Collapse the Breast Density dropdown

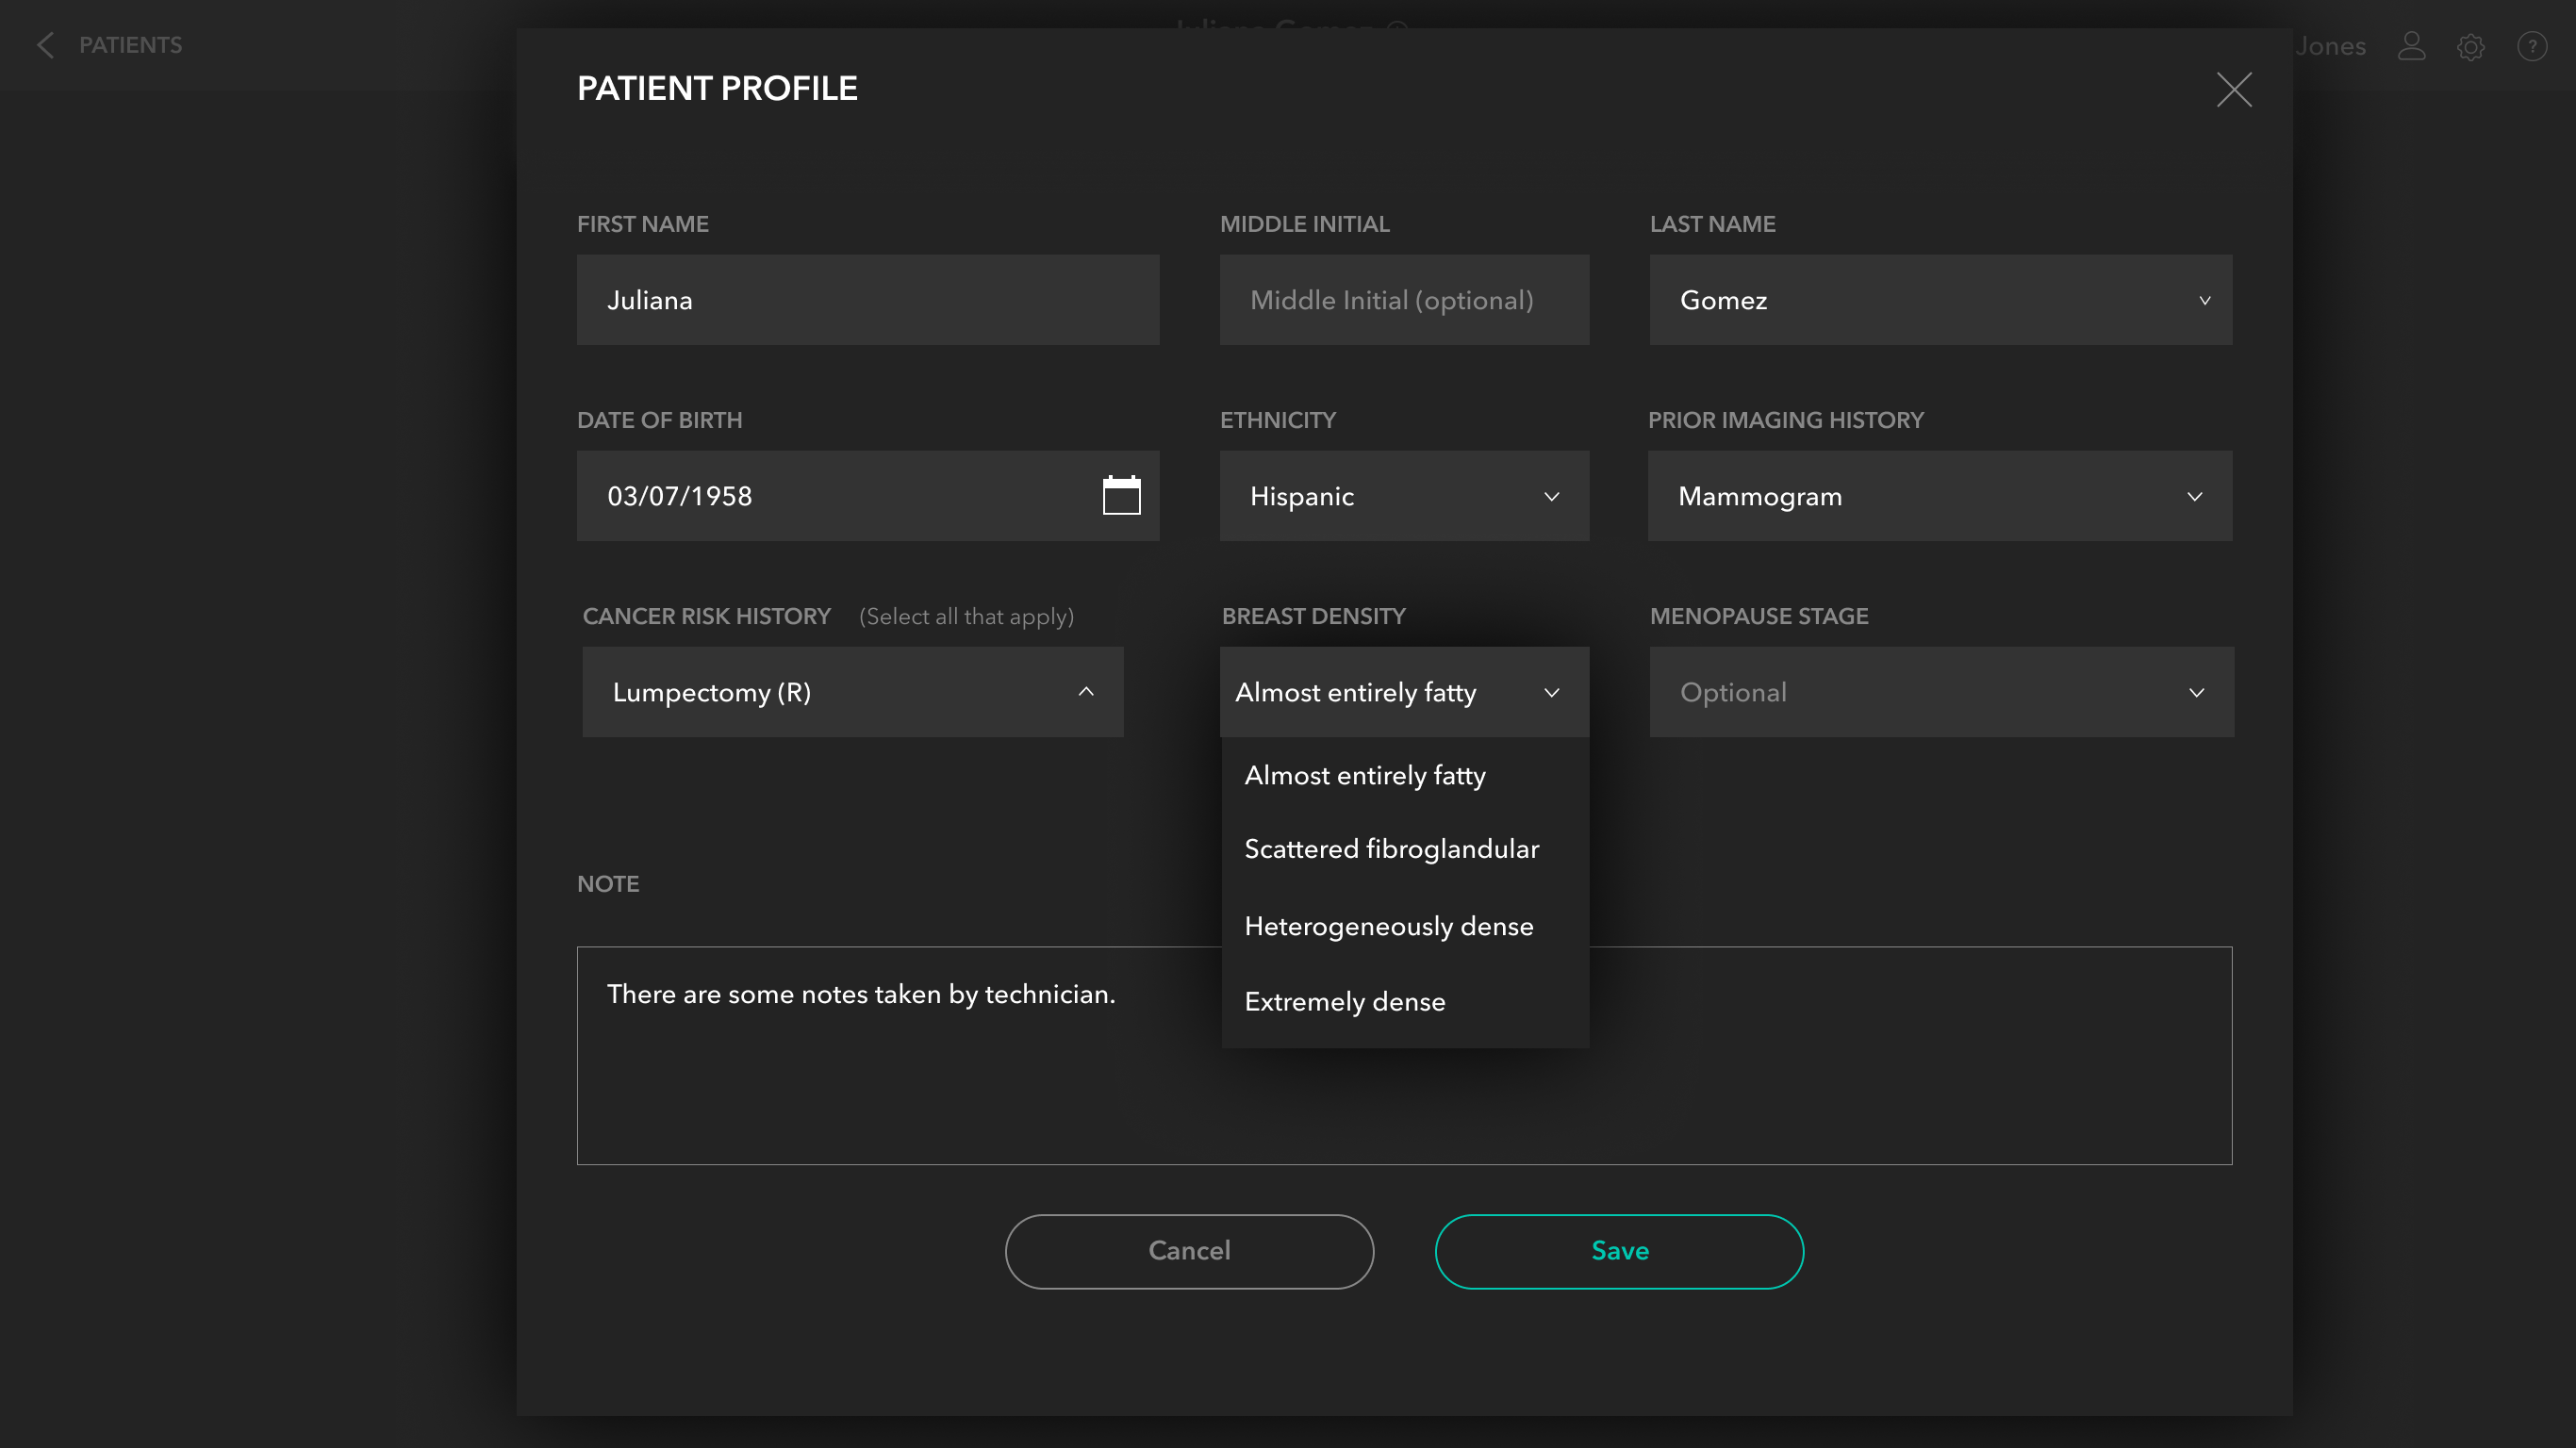pyautogui.click(x=1551, y=692)
